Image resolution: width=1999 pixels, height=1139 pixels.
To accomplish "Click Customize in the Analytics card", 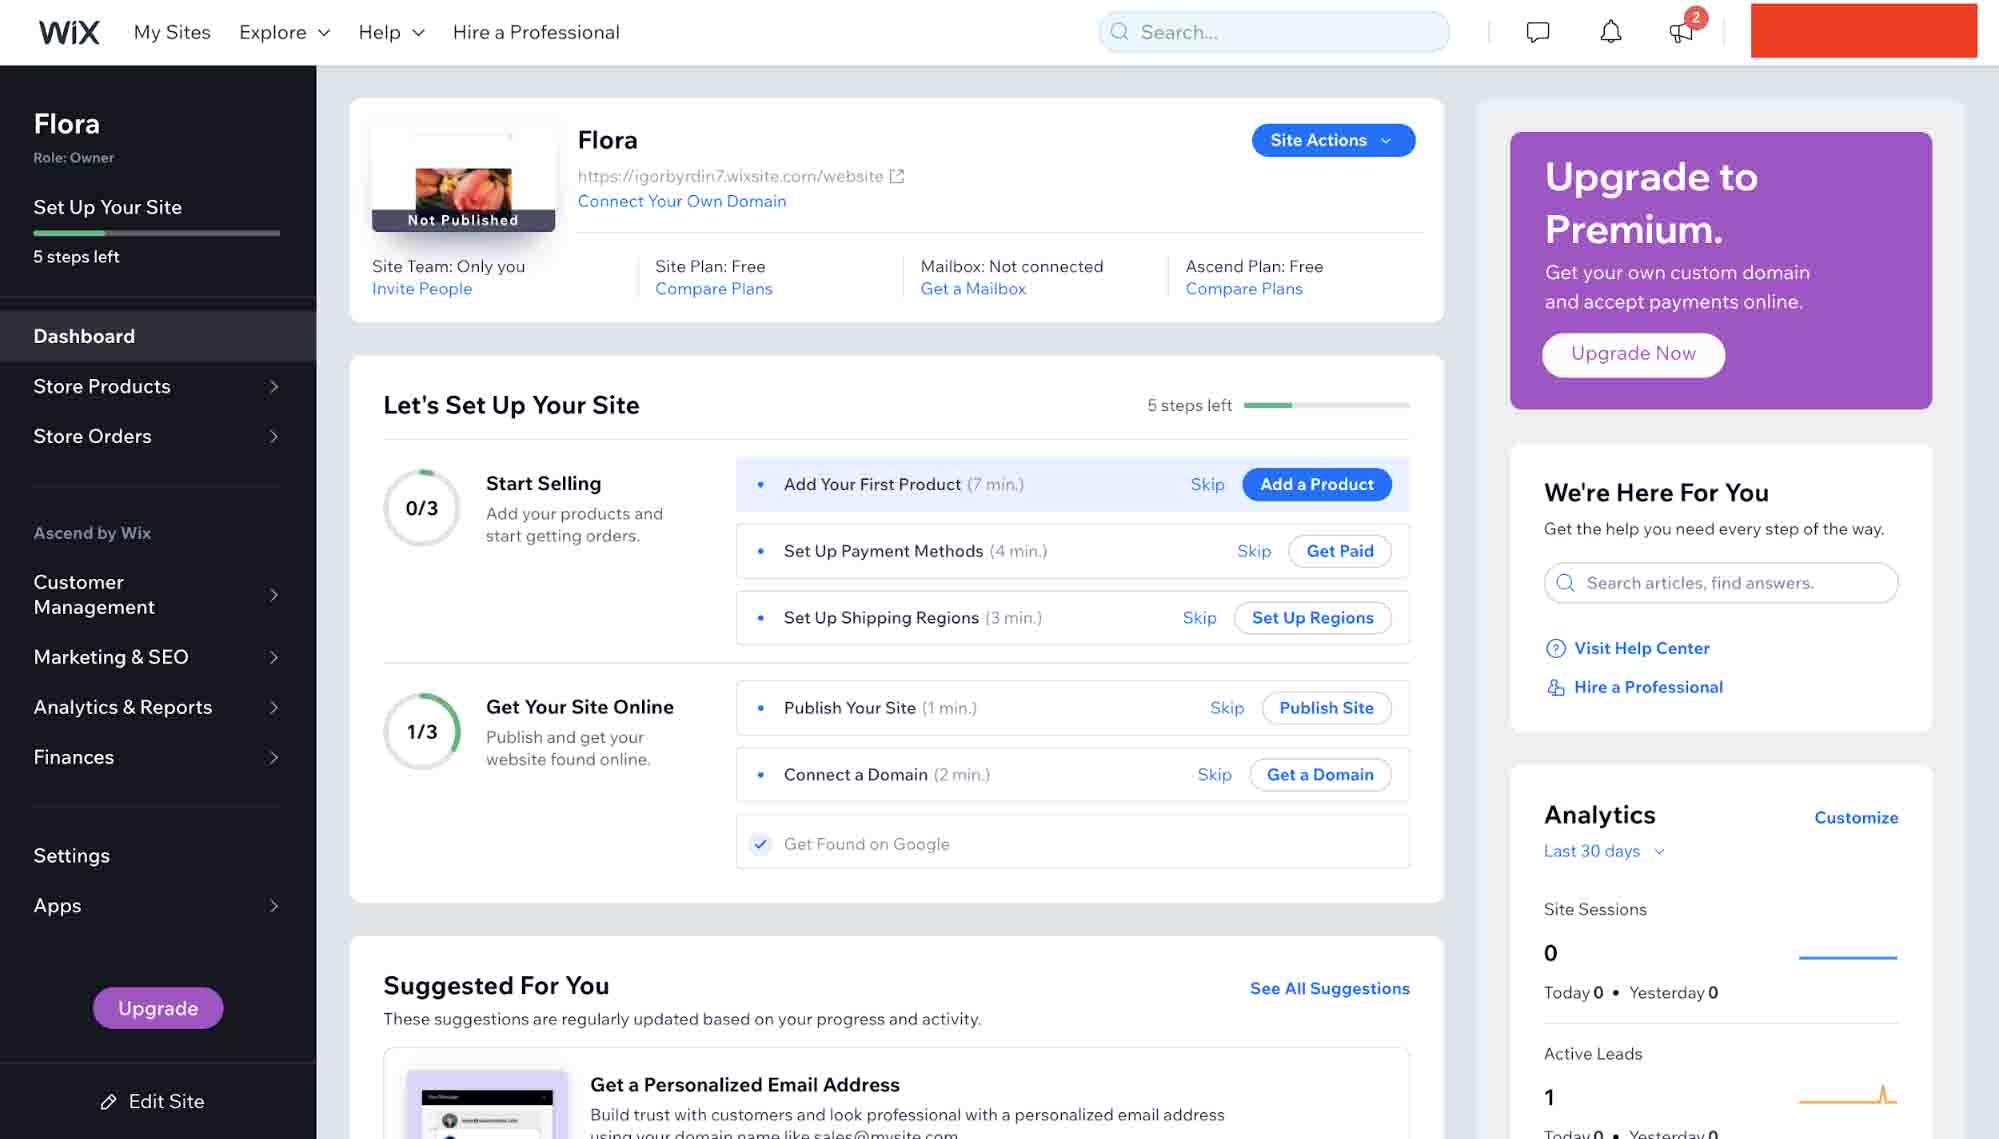I will click(x=1856, y=817).
